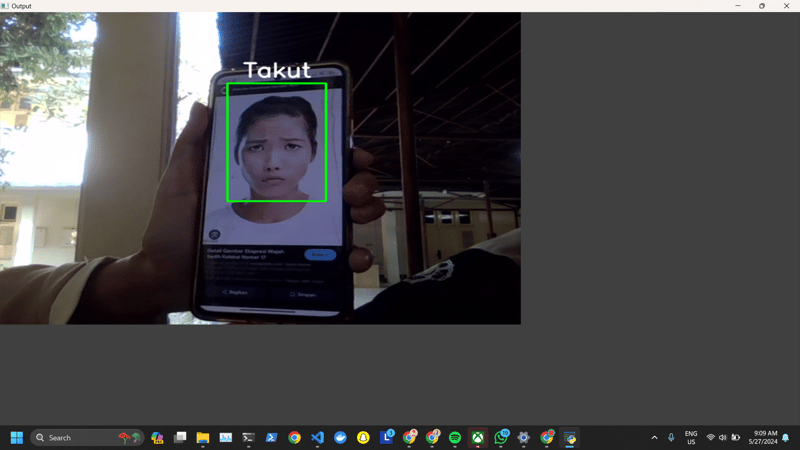Click the webcam video frame in Output window
This screenshot has width=800, height=450.
pos(260,168)
